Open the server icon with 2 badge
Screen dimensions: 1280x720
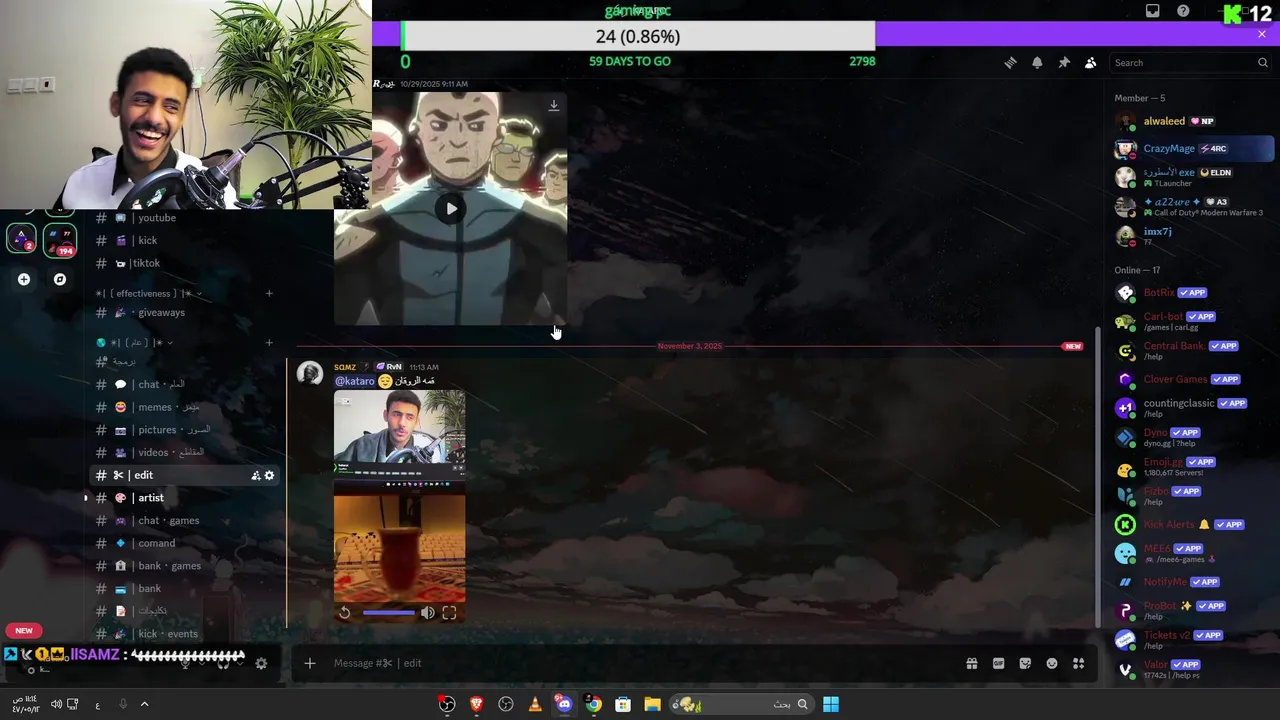[22, 238]
